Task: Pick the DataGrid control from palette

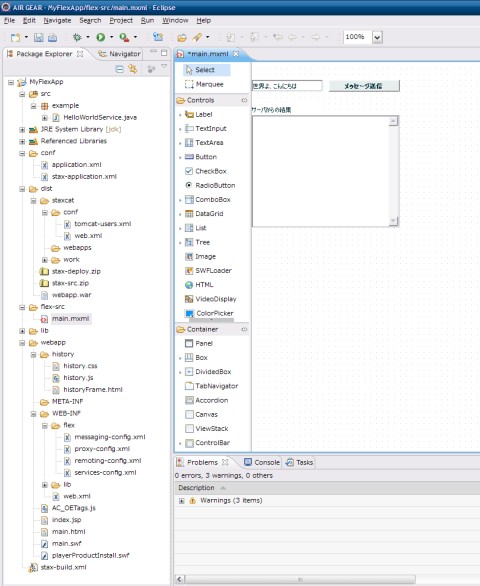Action: 204,214
